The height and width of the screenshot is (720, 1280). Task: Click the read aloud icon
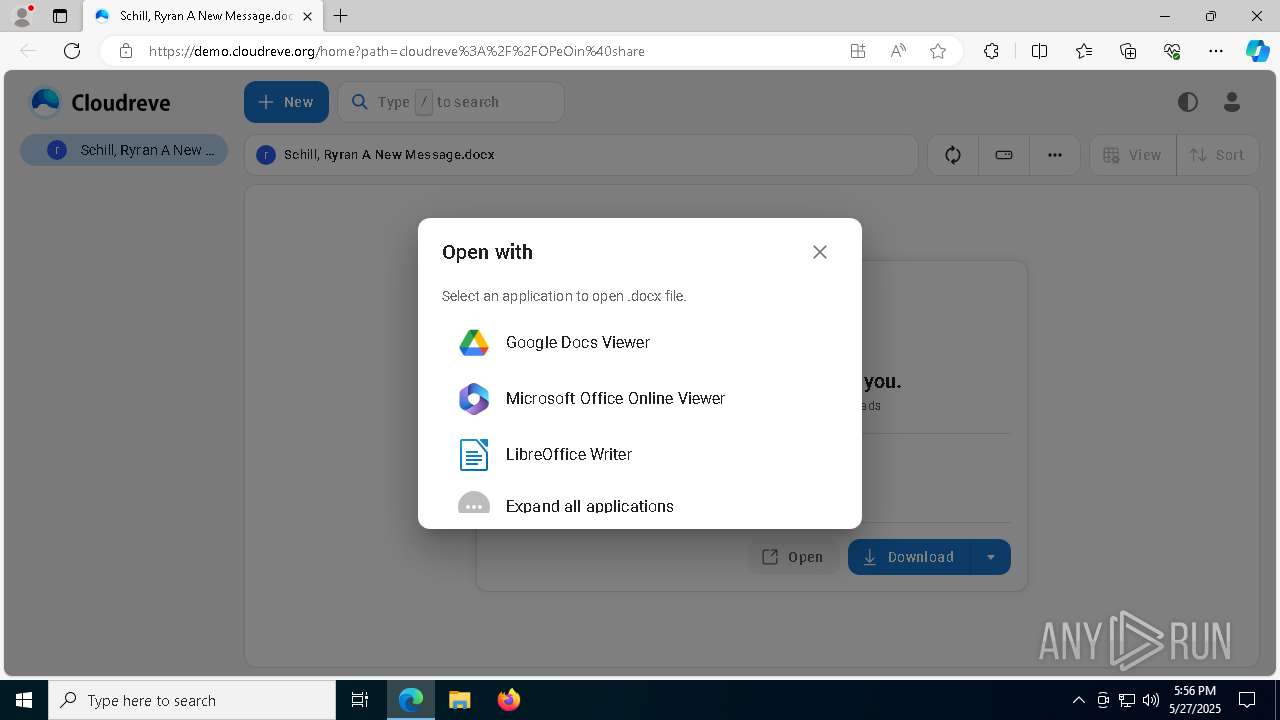pos(898,51)
